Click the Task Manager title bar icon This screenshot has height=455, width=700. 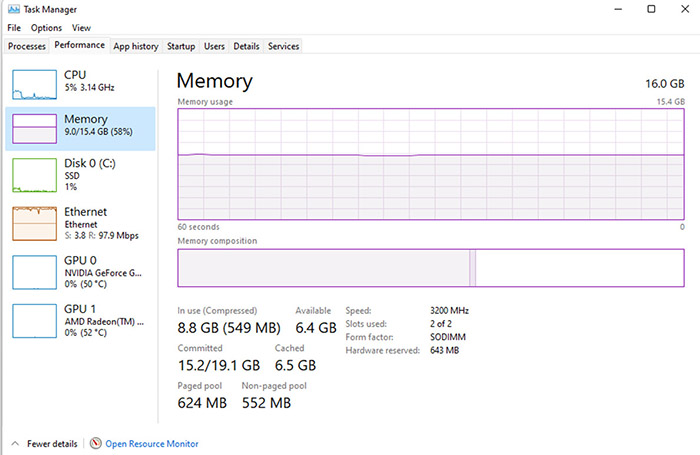tap(14, 9)
